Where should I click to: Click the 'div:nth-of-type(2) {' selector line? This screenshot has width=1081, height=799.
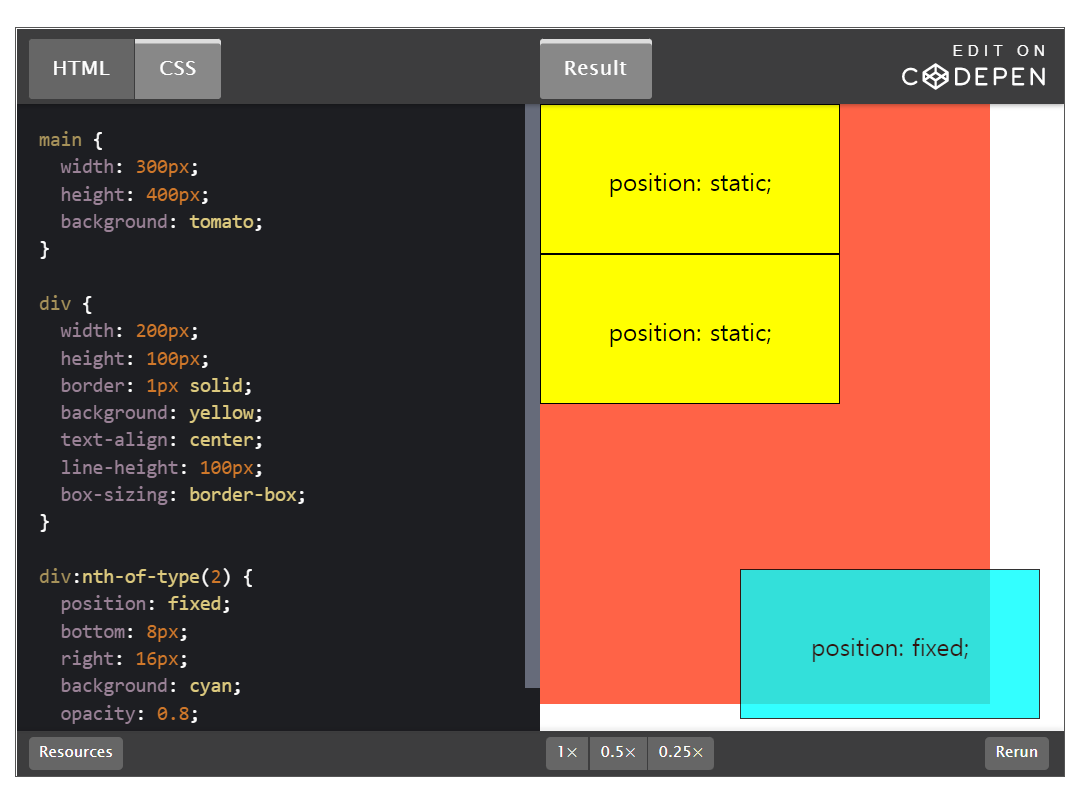click(146, 577)
